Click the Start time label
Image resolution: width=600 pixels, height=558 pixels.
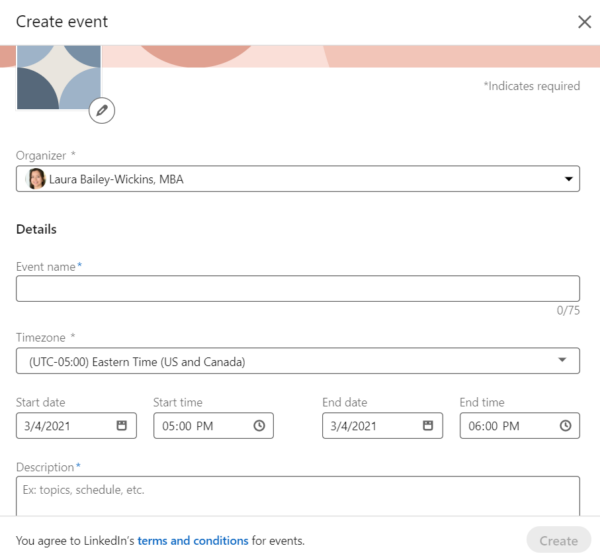point(178,402)
